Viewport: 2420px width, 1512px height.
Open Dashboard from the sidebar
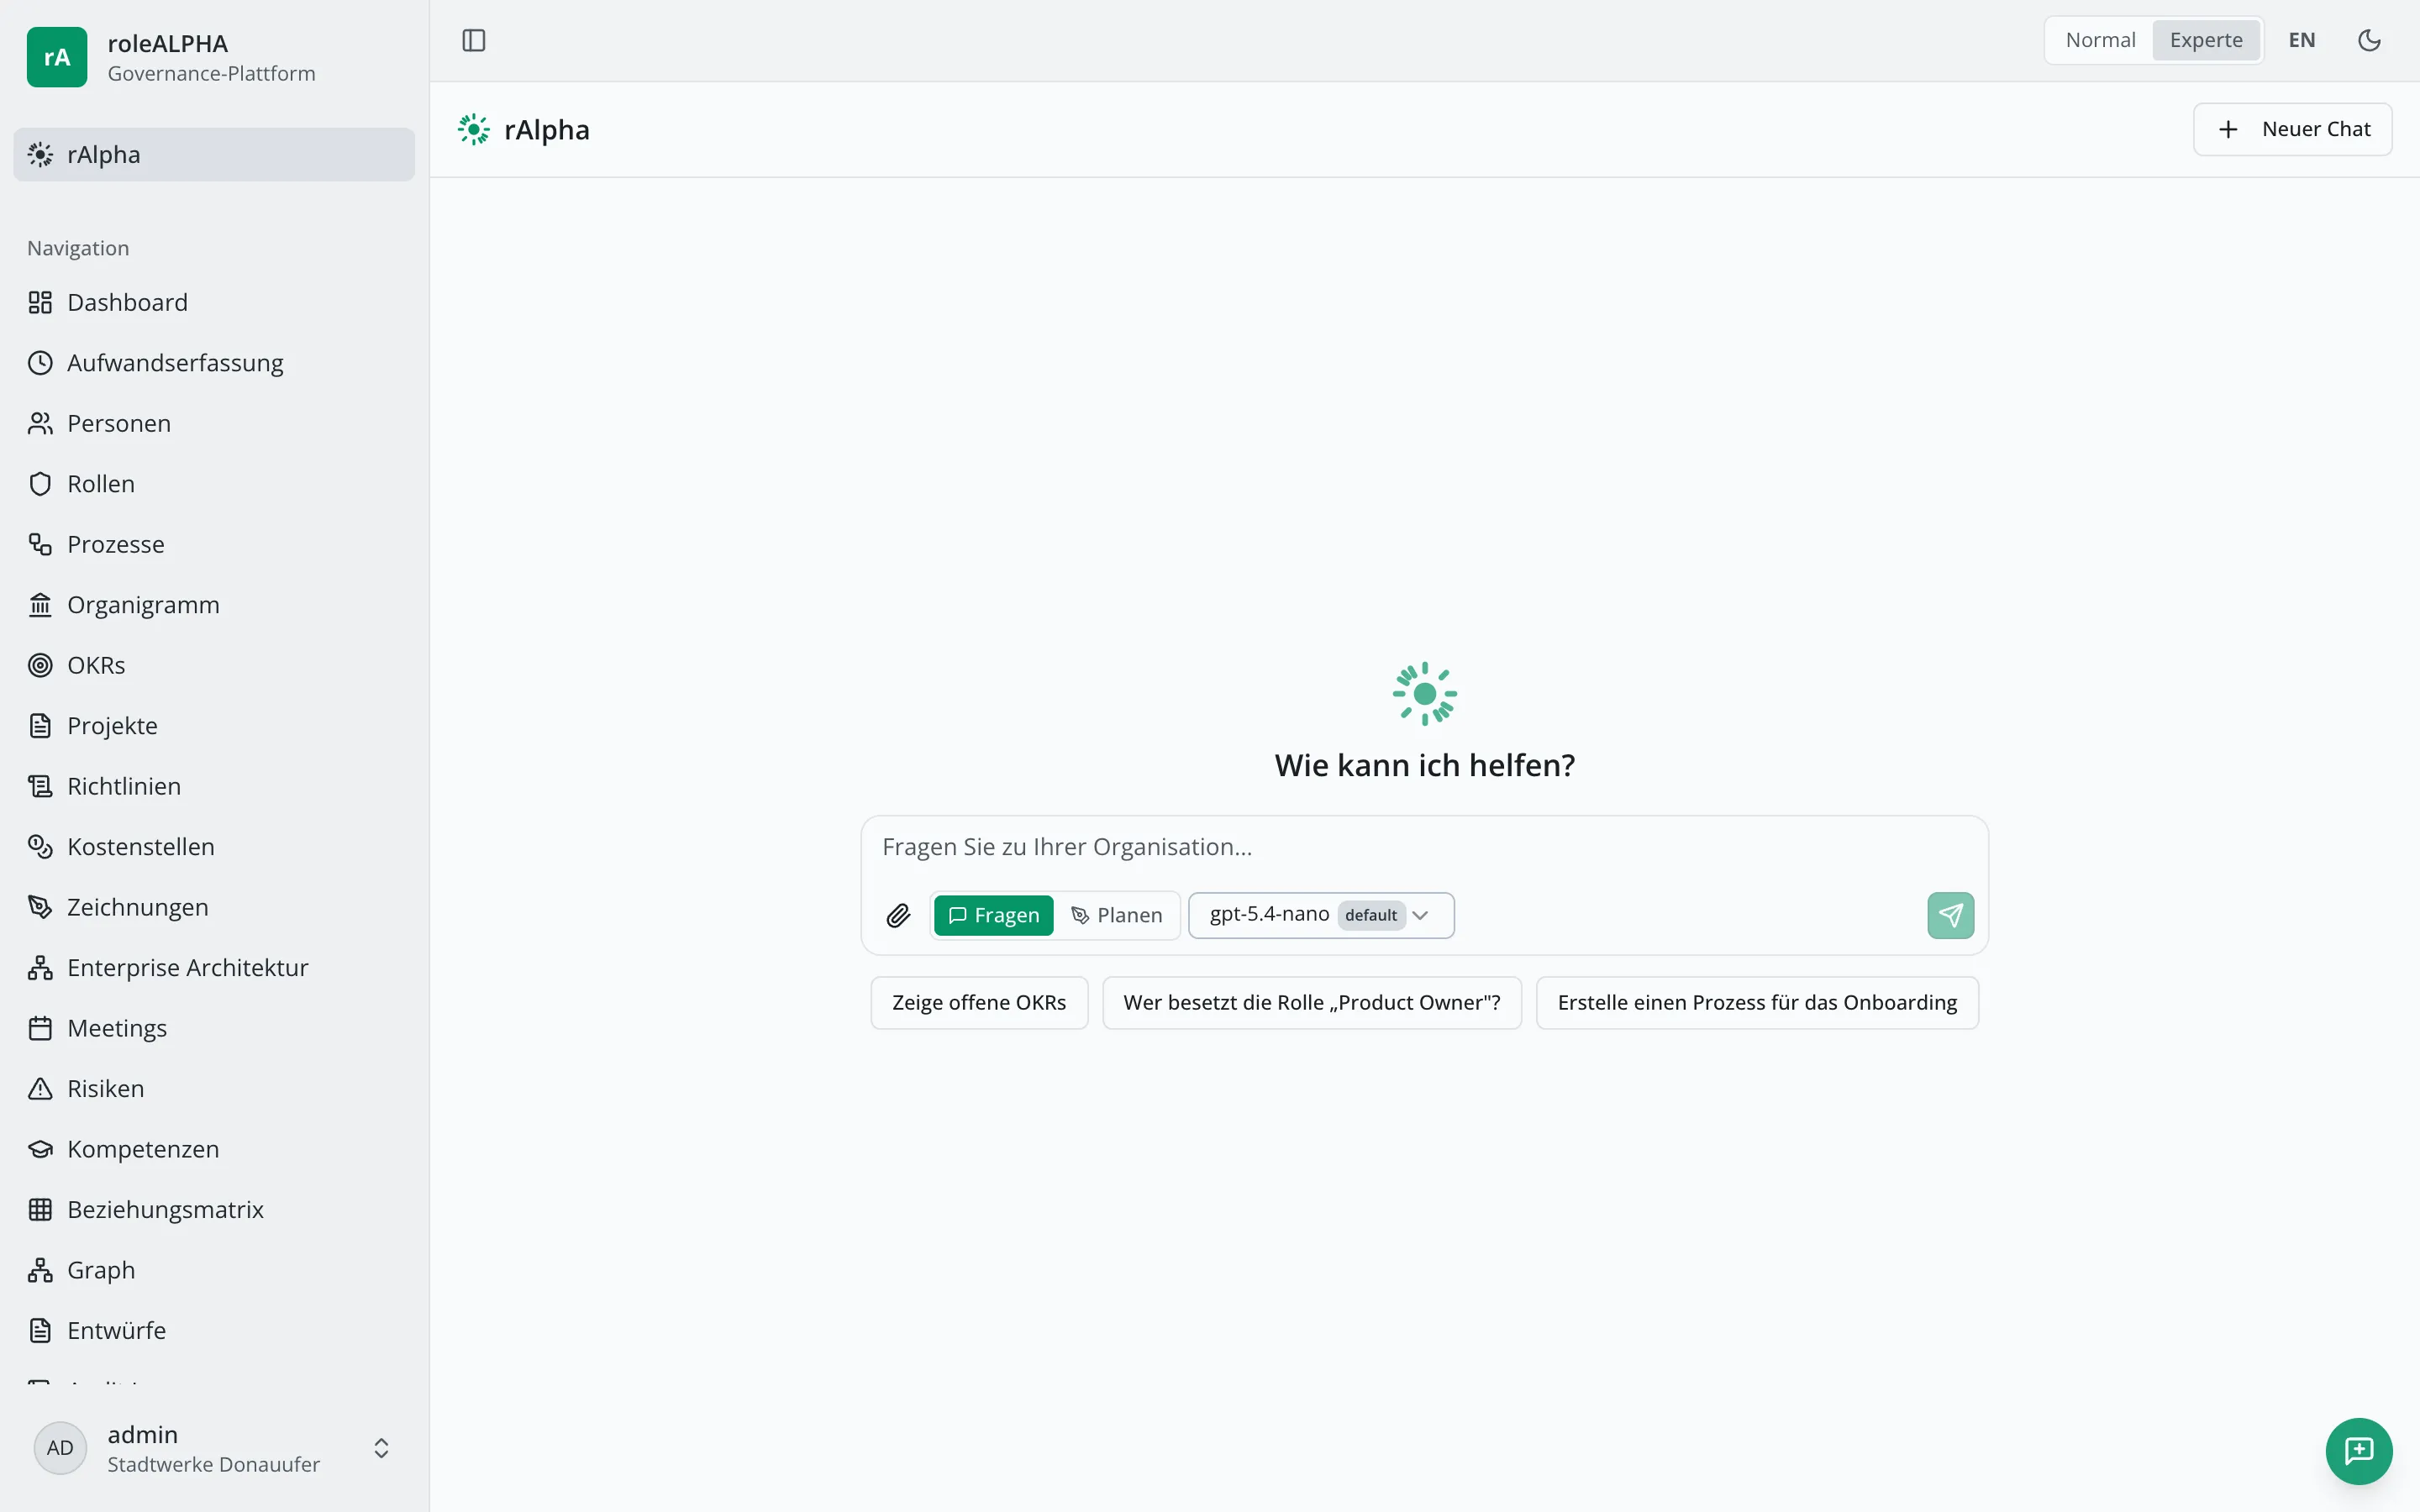(214, 302)
